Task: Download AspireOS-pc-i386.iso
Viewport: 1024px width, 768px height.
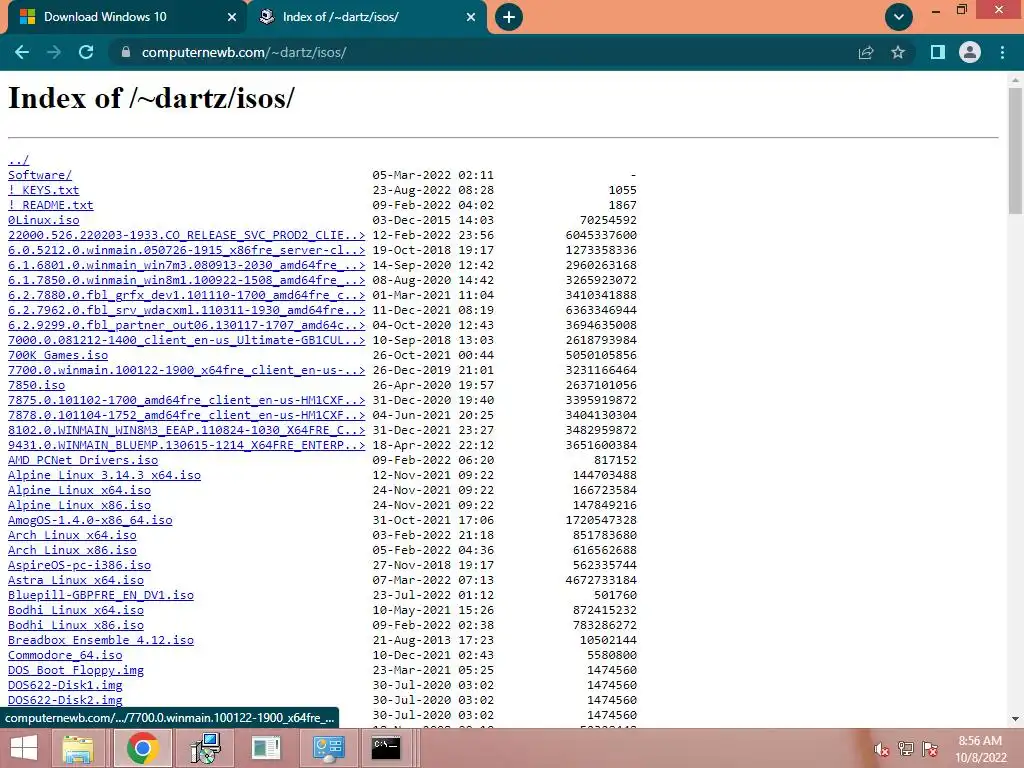Action: [x=80, y=566]
